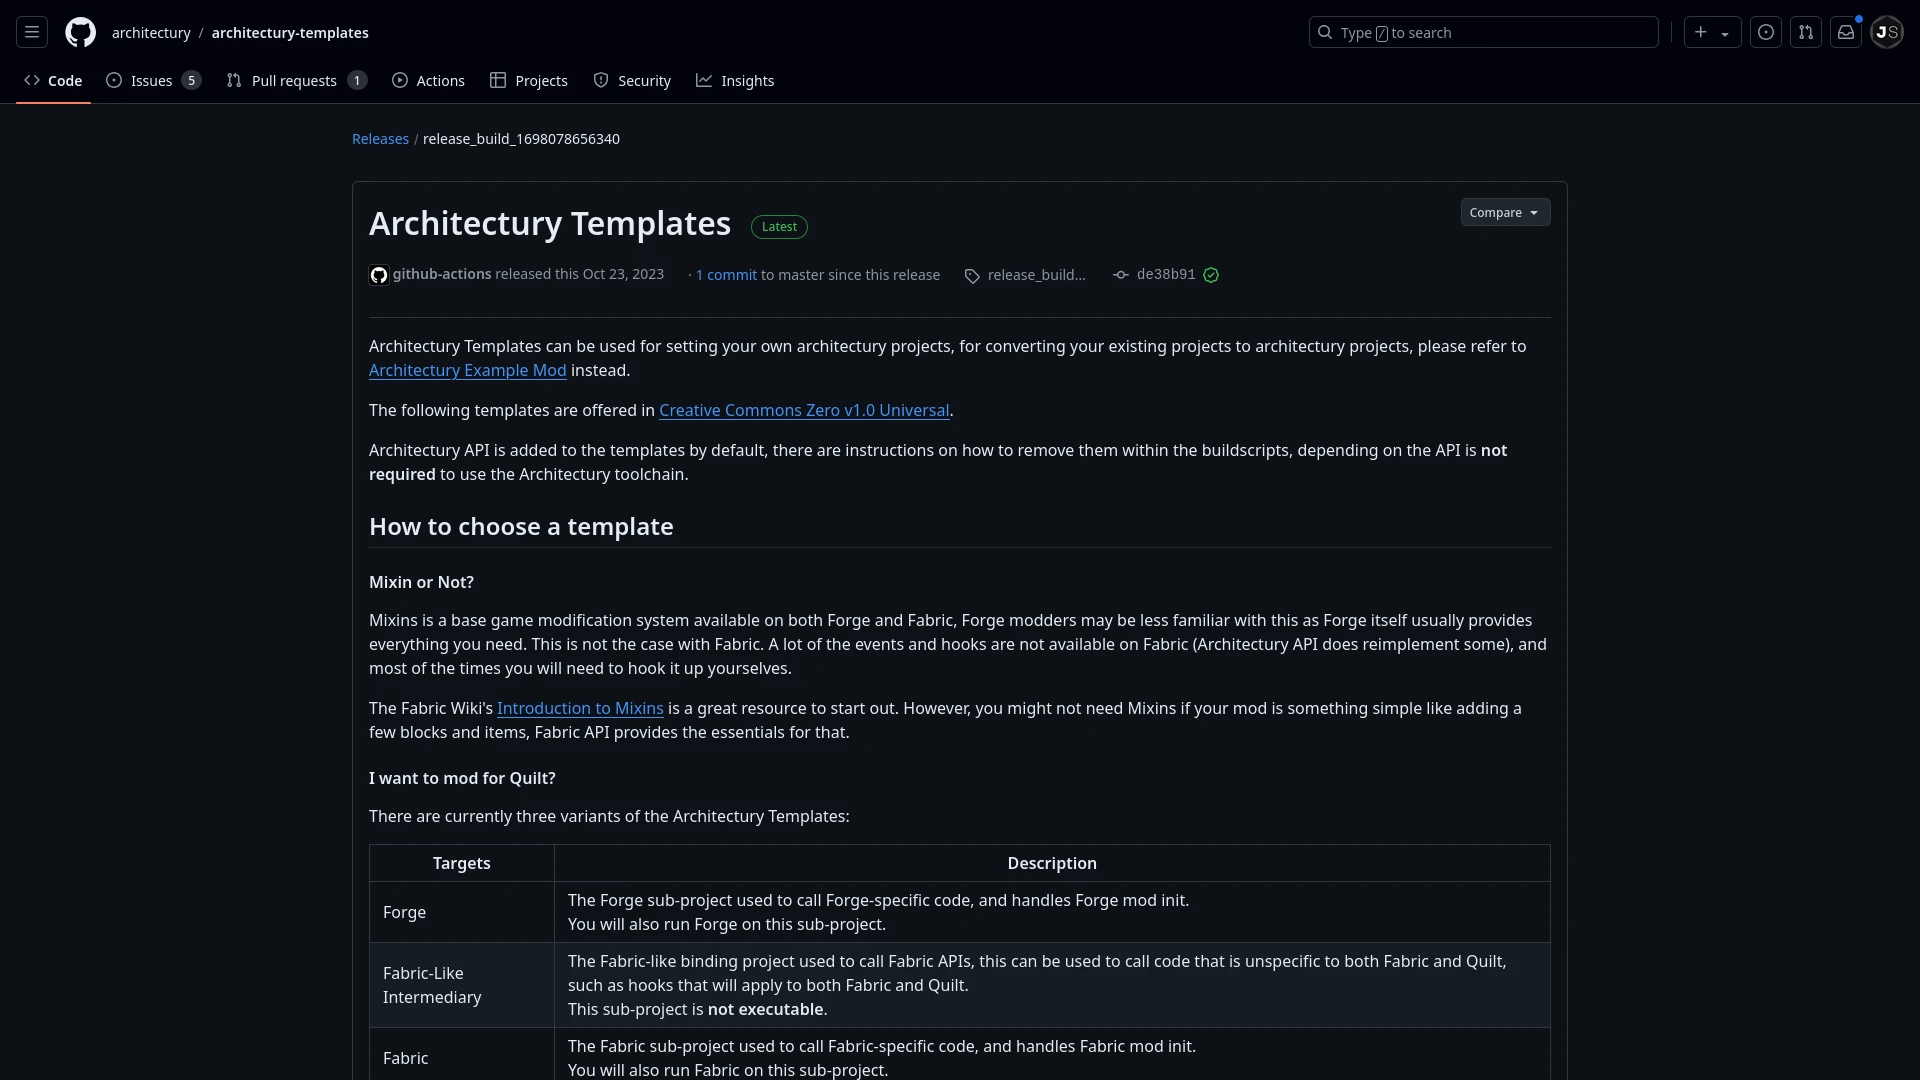The height and width of the screenshot is (1080, 1920).
Task: Focus the search field
Action: pos(1483,32)
